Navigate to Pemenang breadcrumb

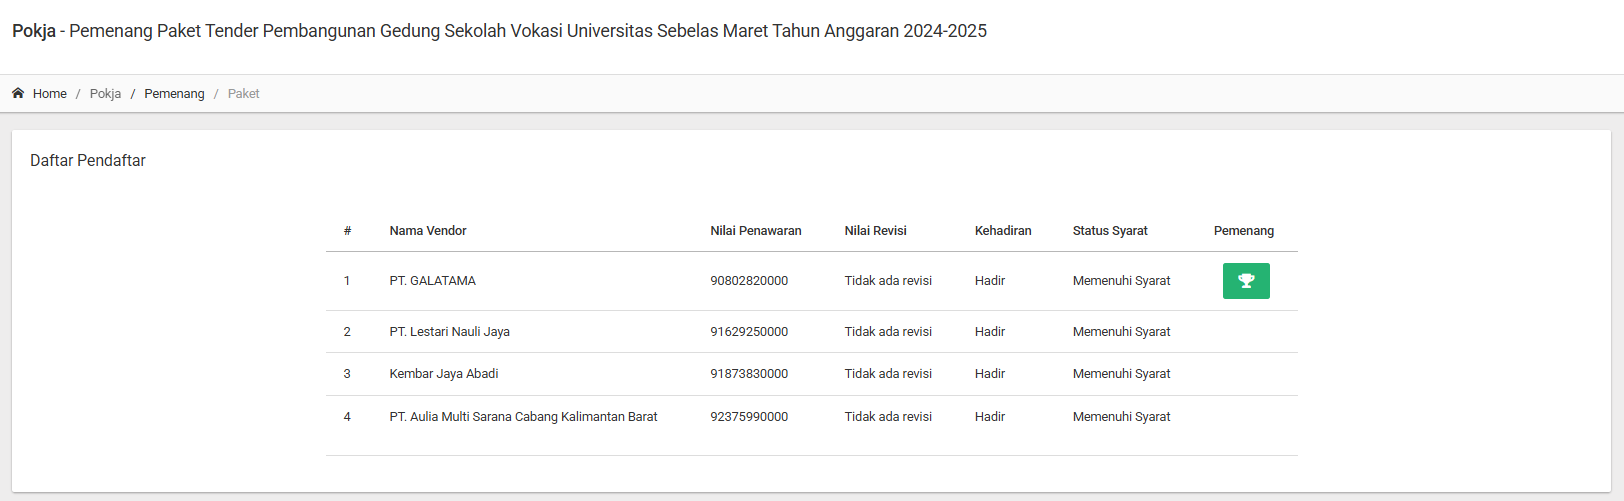(174, 94)
